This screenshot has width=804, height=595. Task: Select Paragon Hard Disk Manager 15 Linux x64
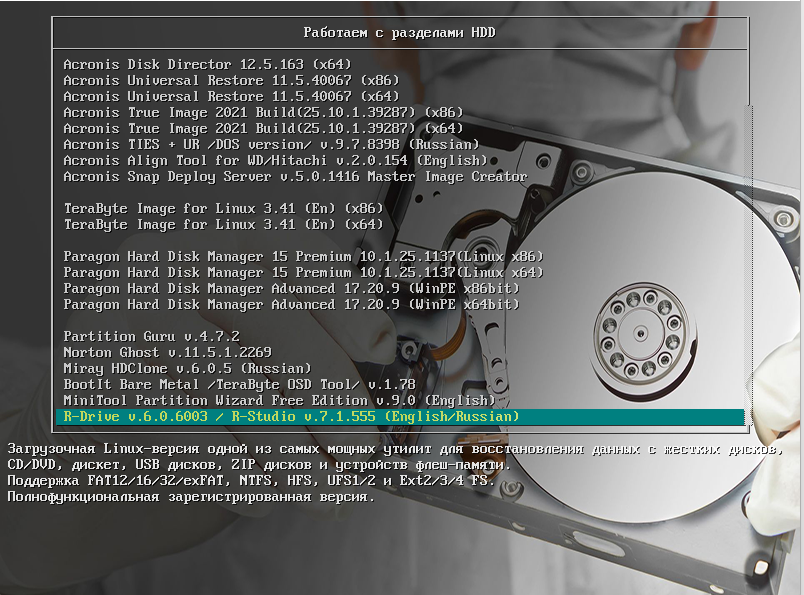click(303, 272)
